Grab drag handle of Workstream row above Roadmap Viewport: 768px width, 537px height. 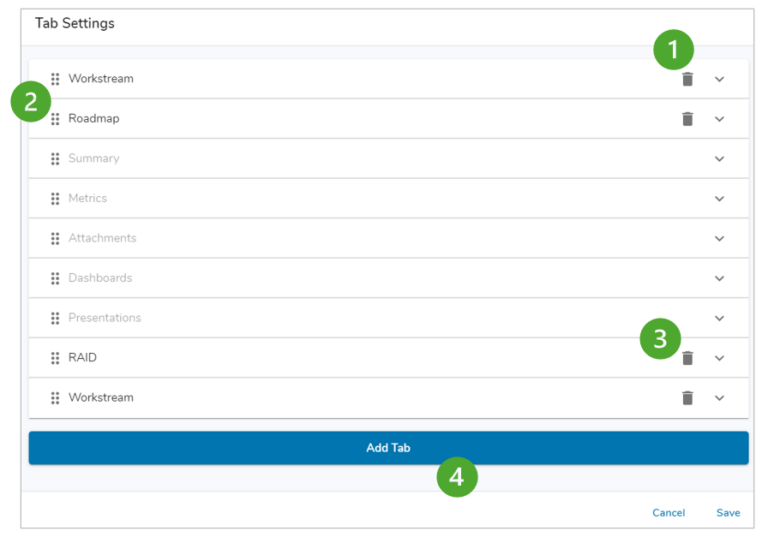click(55, 79)
